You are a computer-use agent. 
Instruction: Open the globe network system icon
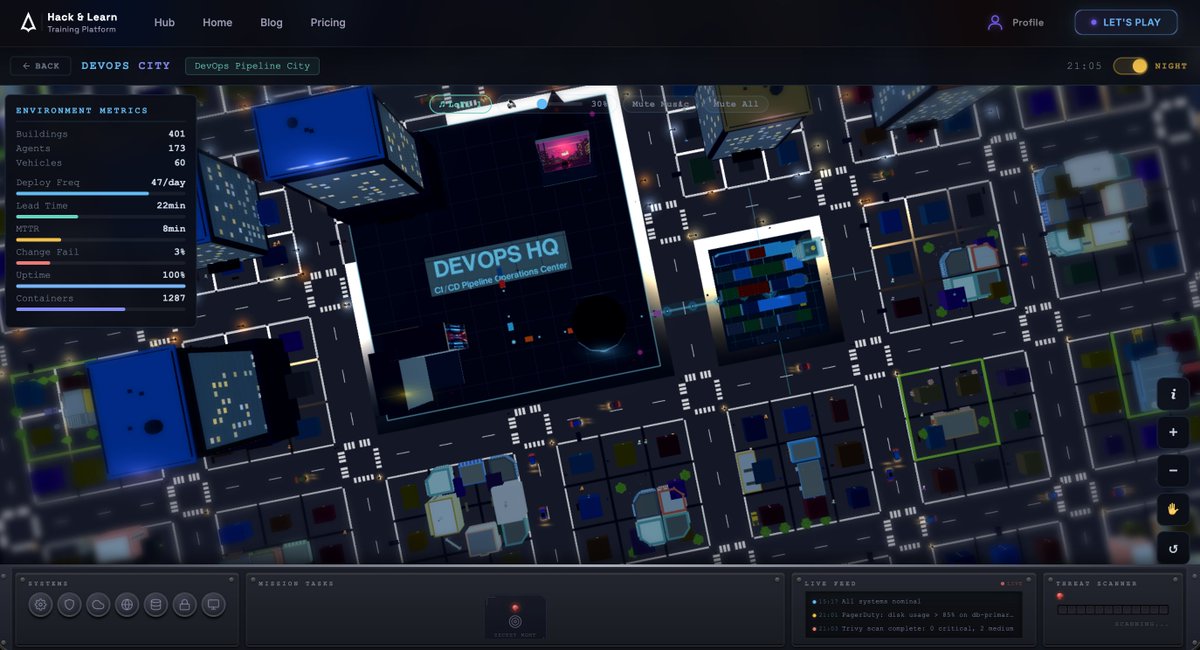coord(127,604)
